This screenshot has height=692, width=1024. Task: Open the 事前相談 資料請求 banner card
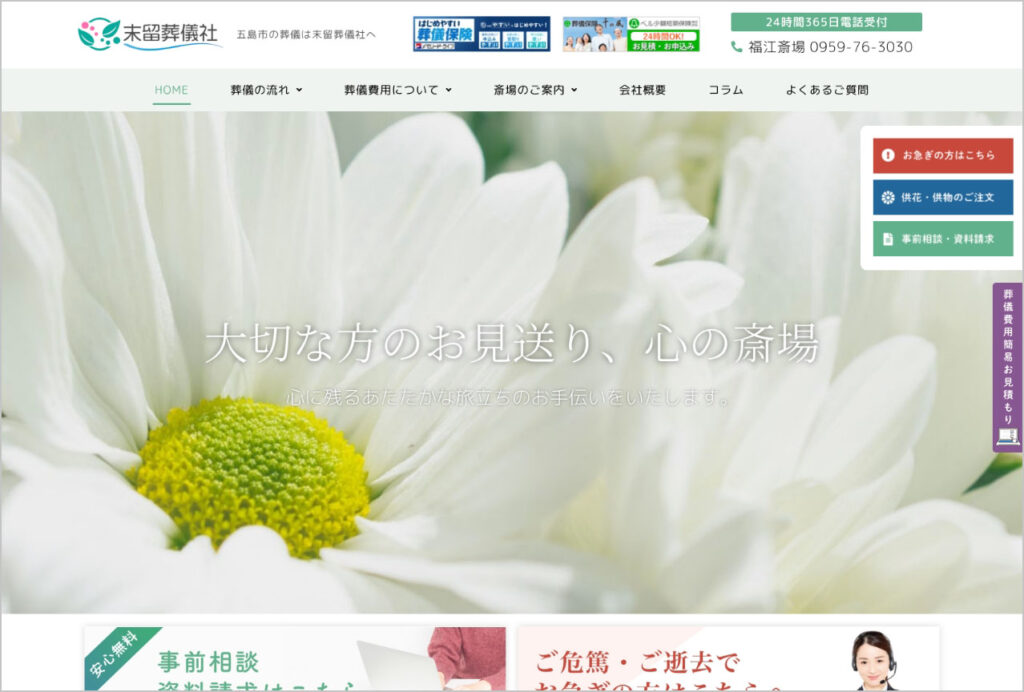point(295,659)
